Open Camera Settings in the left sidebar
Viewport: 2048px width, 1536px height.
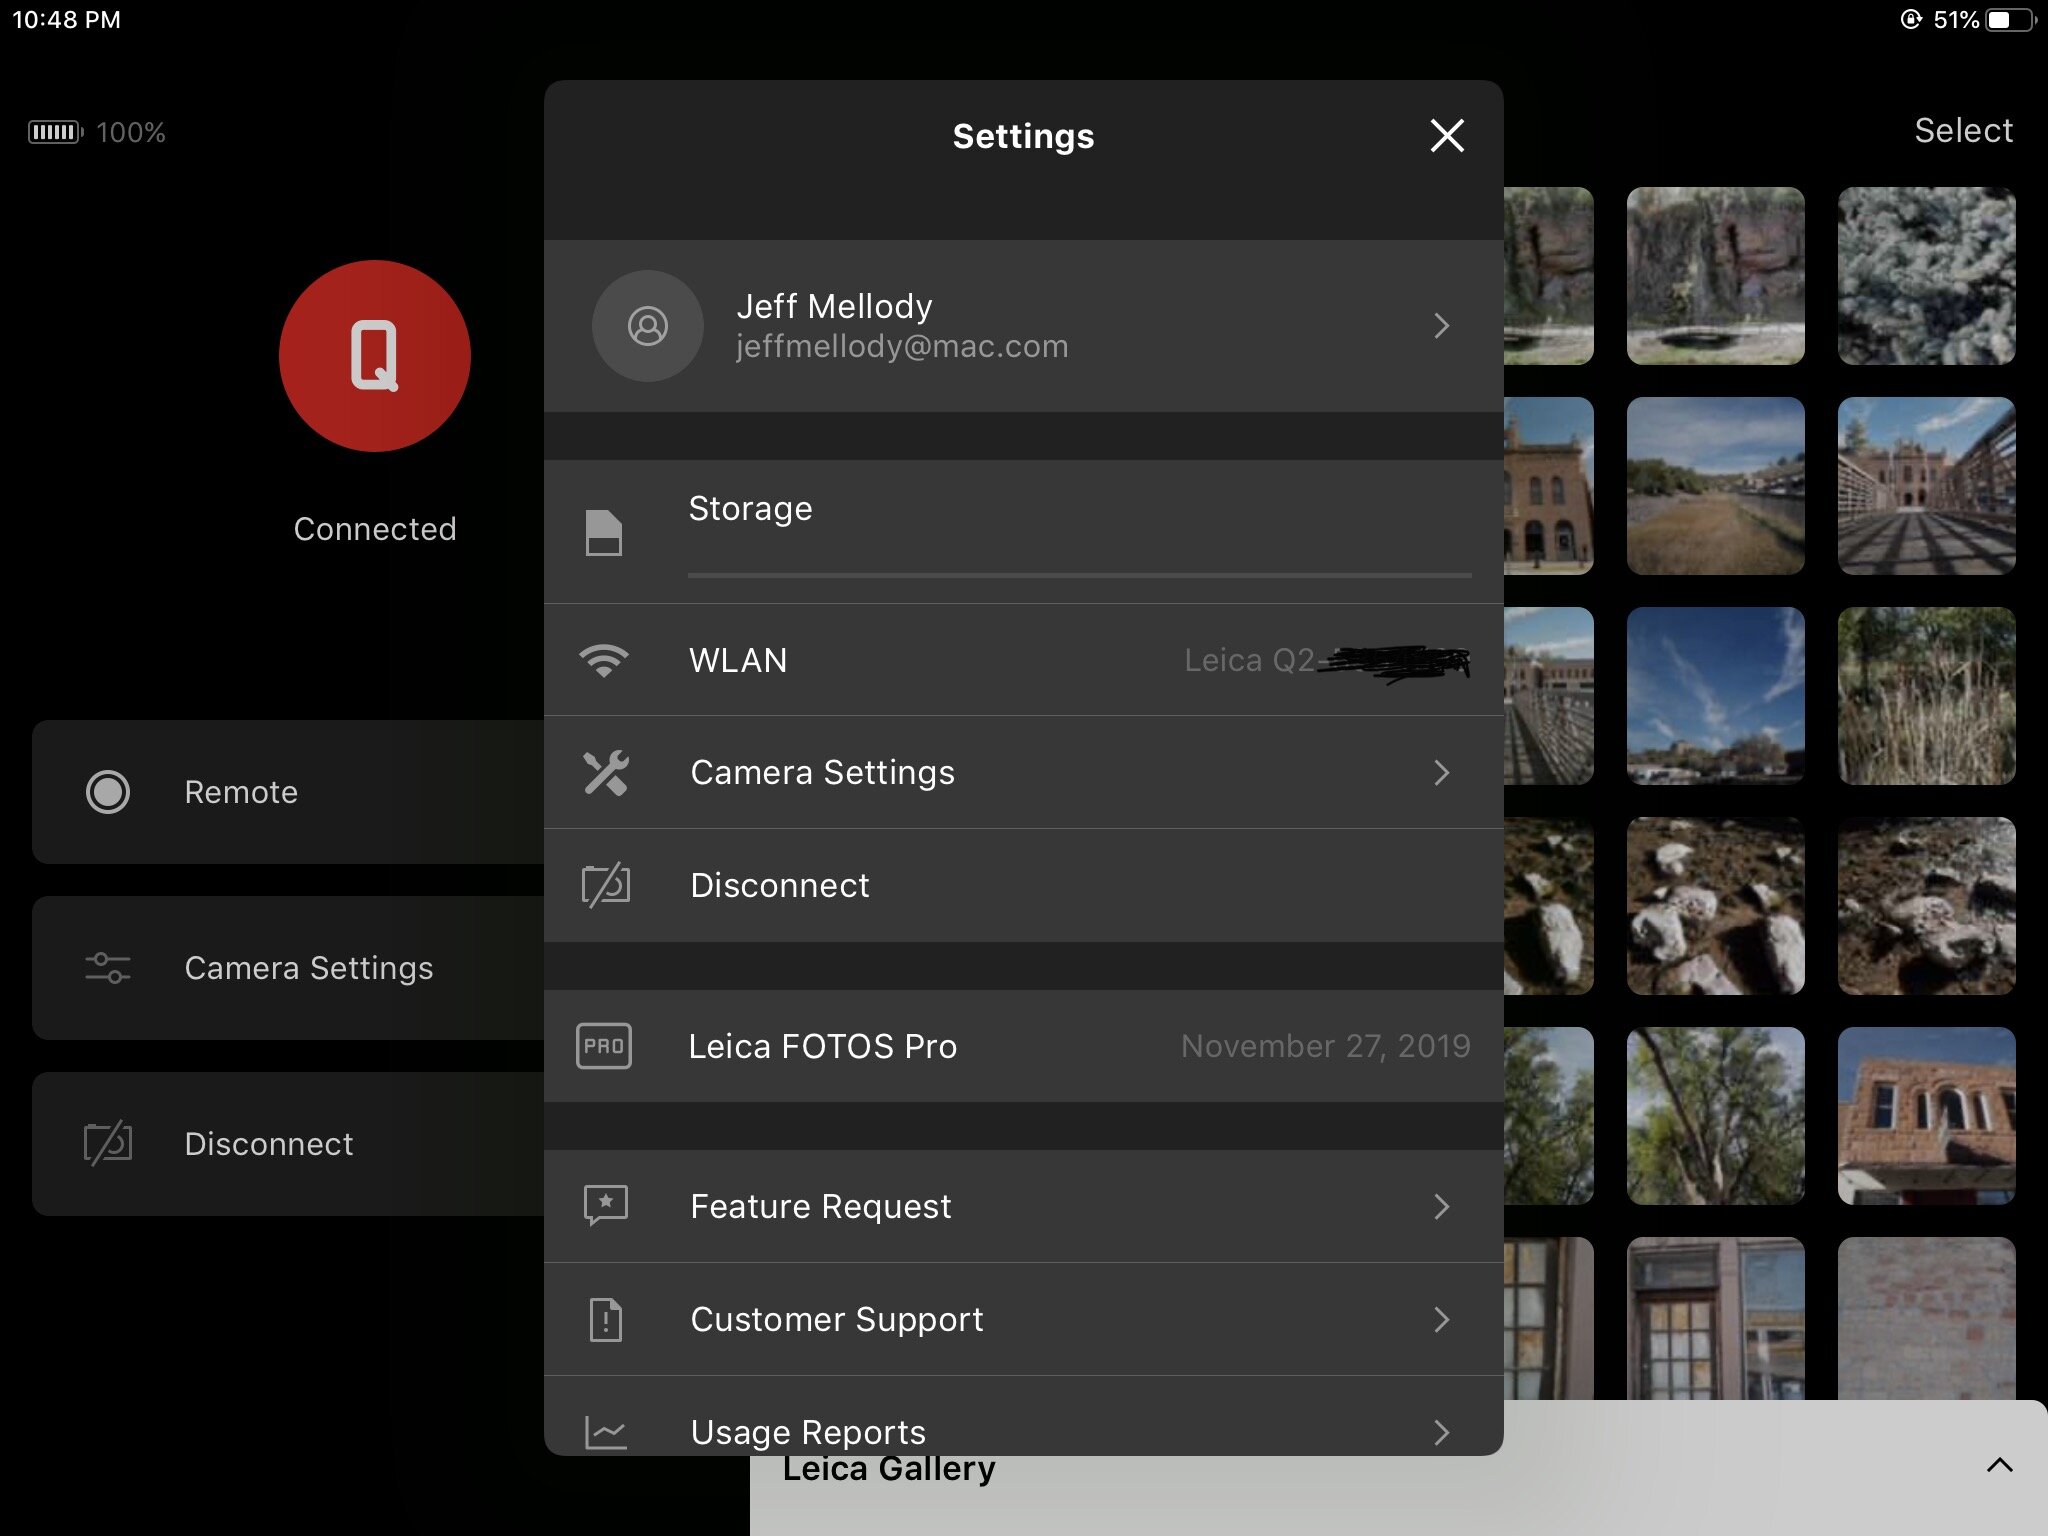pyautogui.click(x=288, y=968)
